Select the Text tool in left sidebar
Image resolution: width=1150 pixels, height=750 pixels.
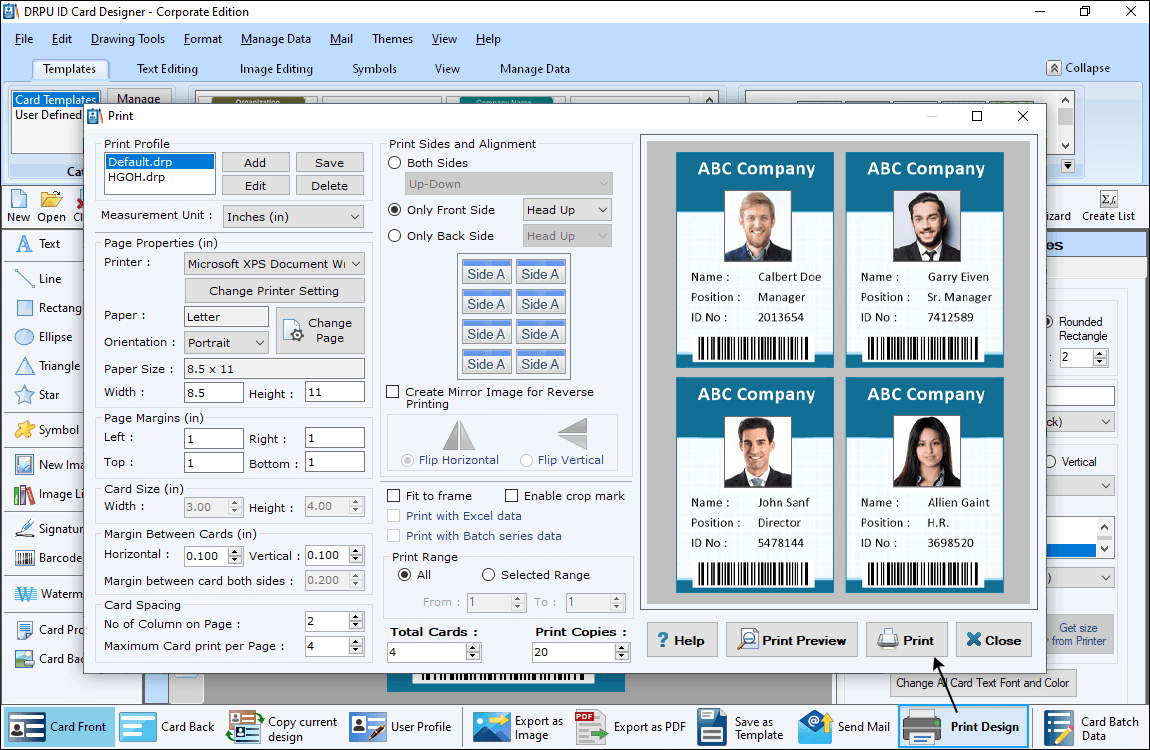pyautogui.click(x=38, y=243)
